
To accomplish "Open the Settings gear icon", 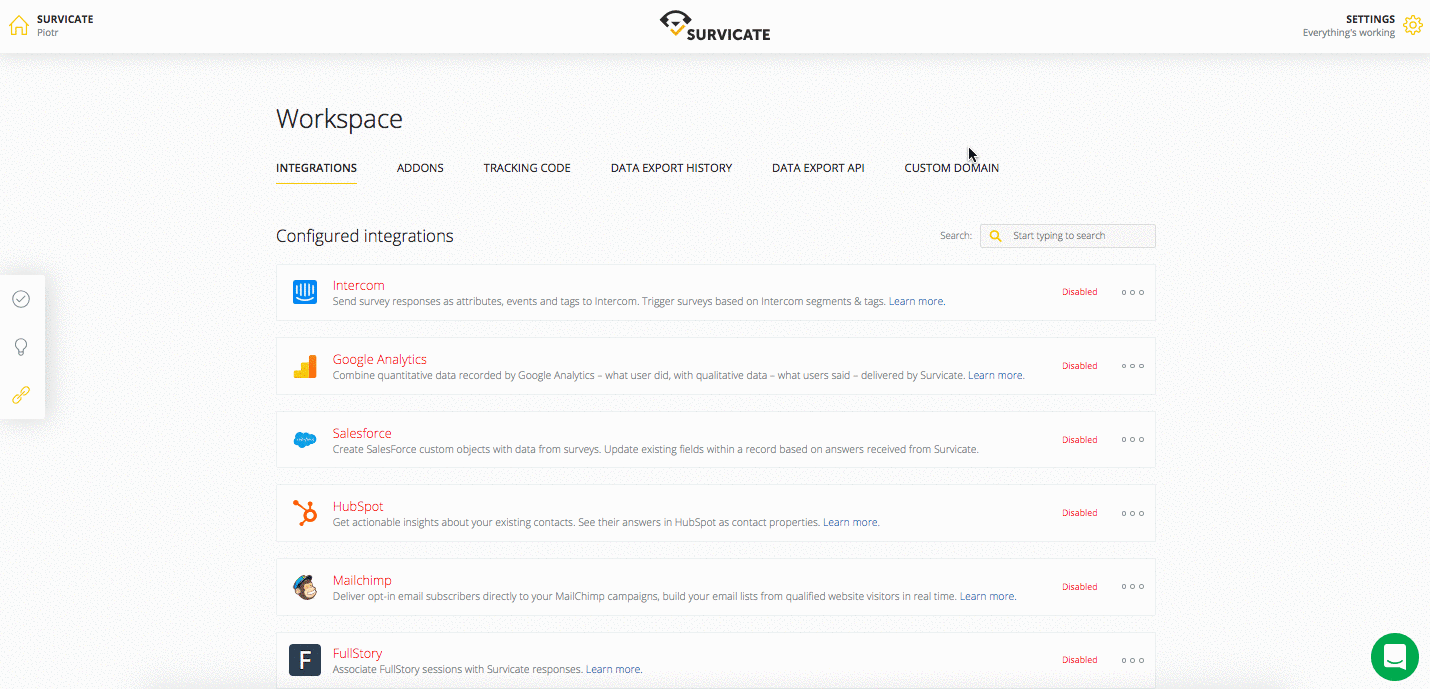I will coord(1412,25).
